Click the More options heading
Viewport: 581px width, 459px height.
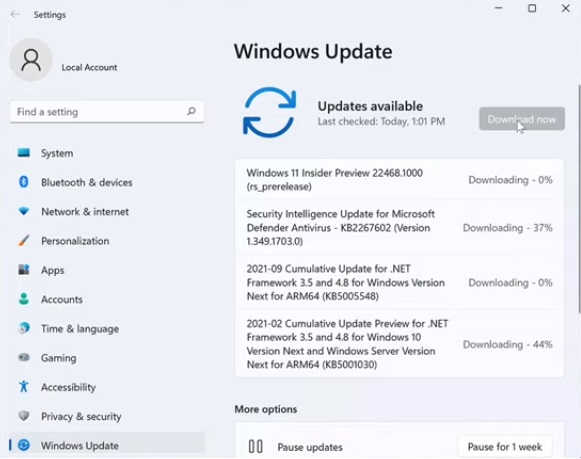pyautogui.click(x=266, y=409)
